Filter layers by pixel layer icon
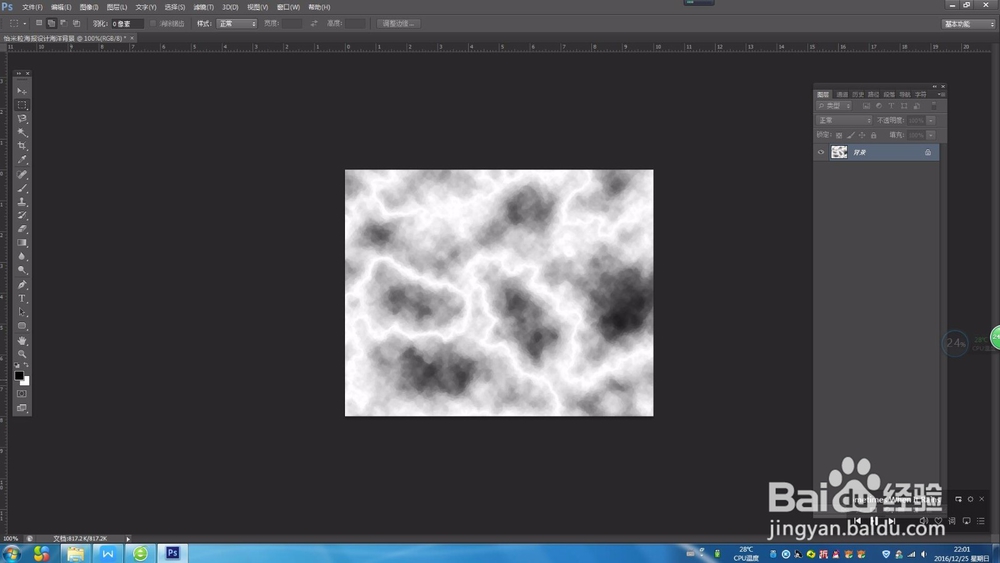The image size is (1000, 563). [866, 106]
